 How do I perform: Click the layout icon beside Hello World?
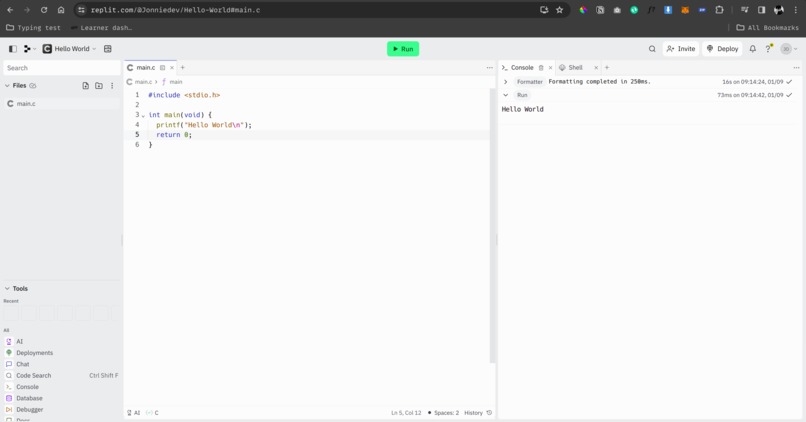coord(107,49)
